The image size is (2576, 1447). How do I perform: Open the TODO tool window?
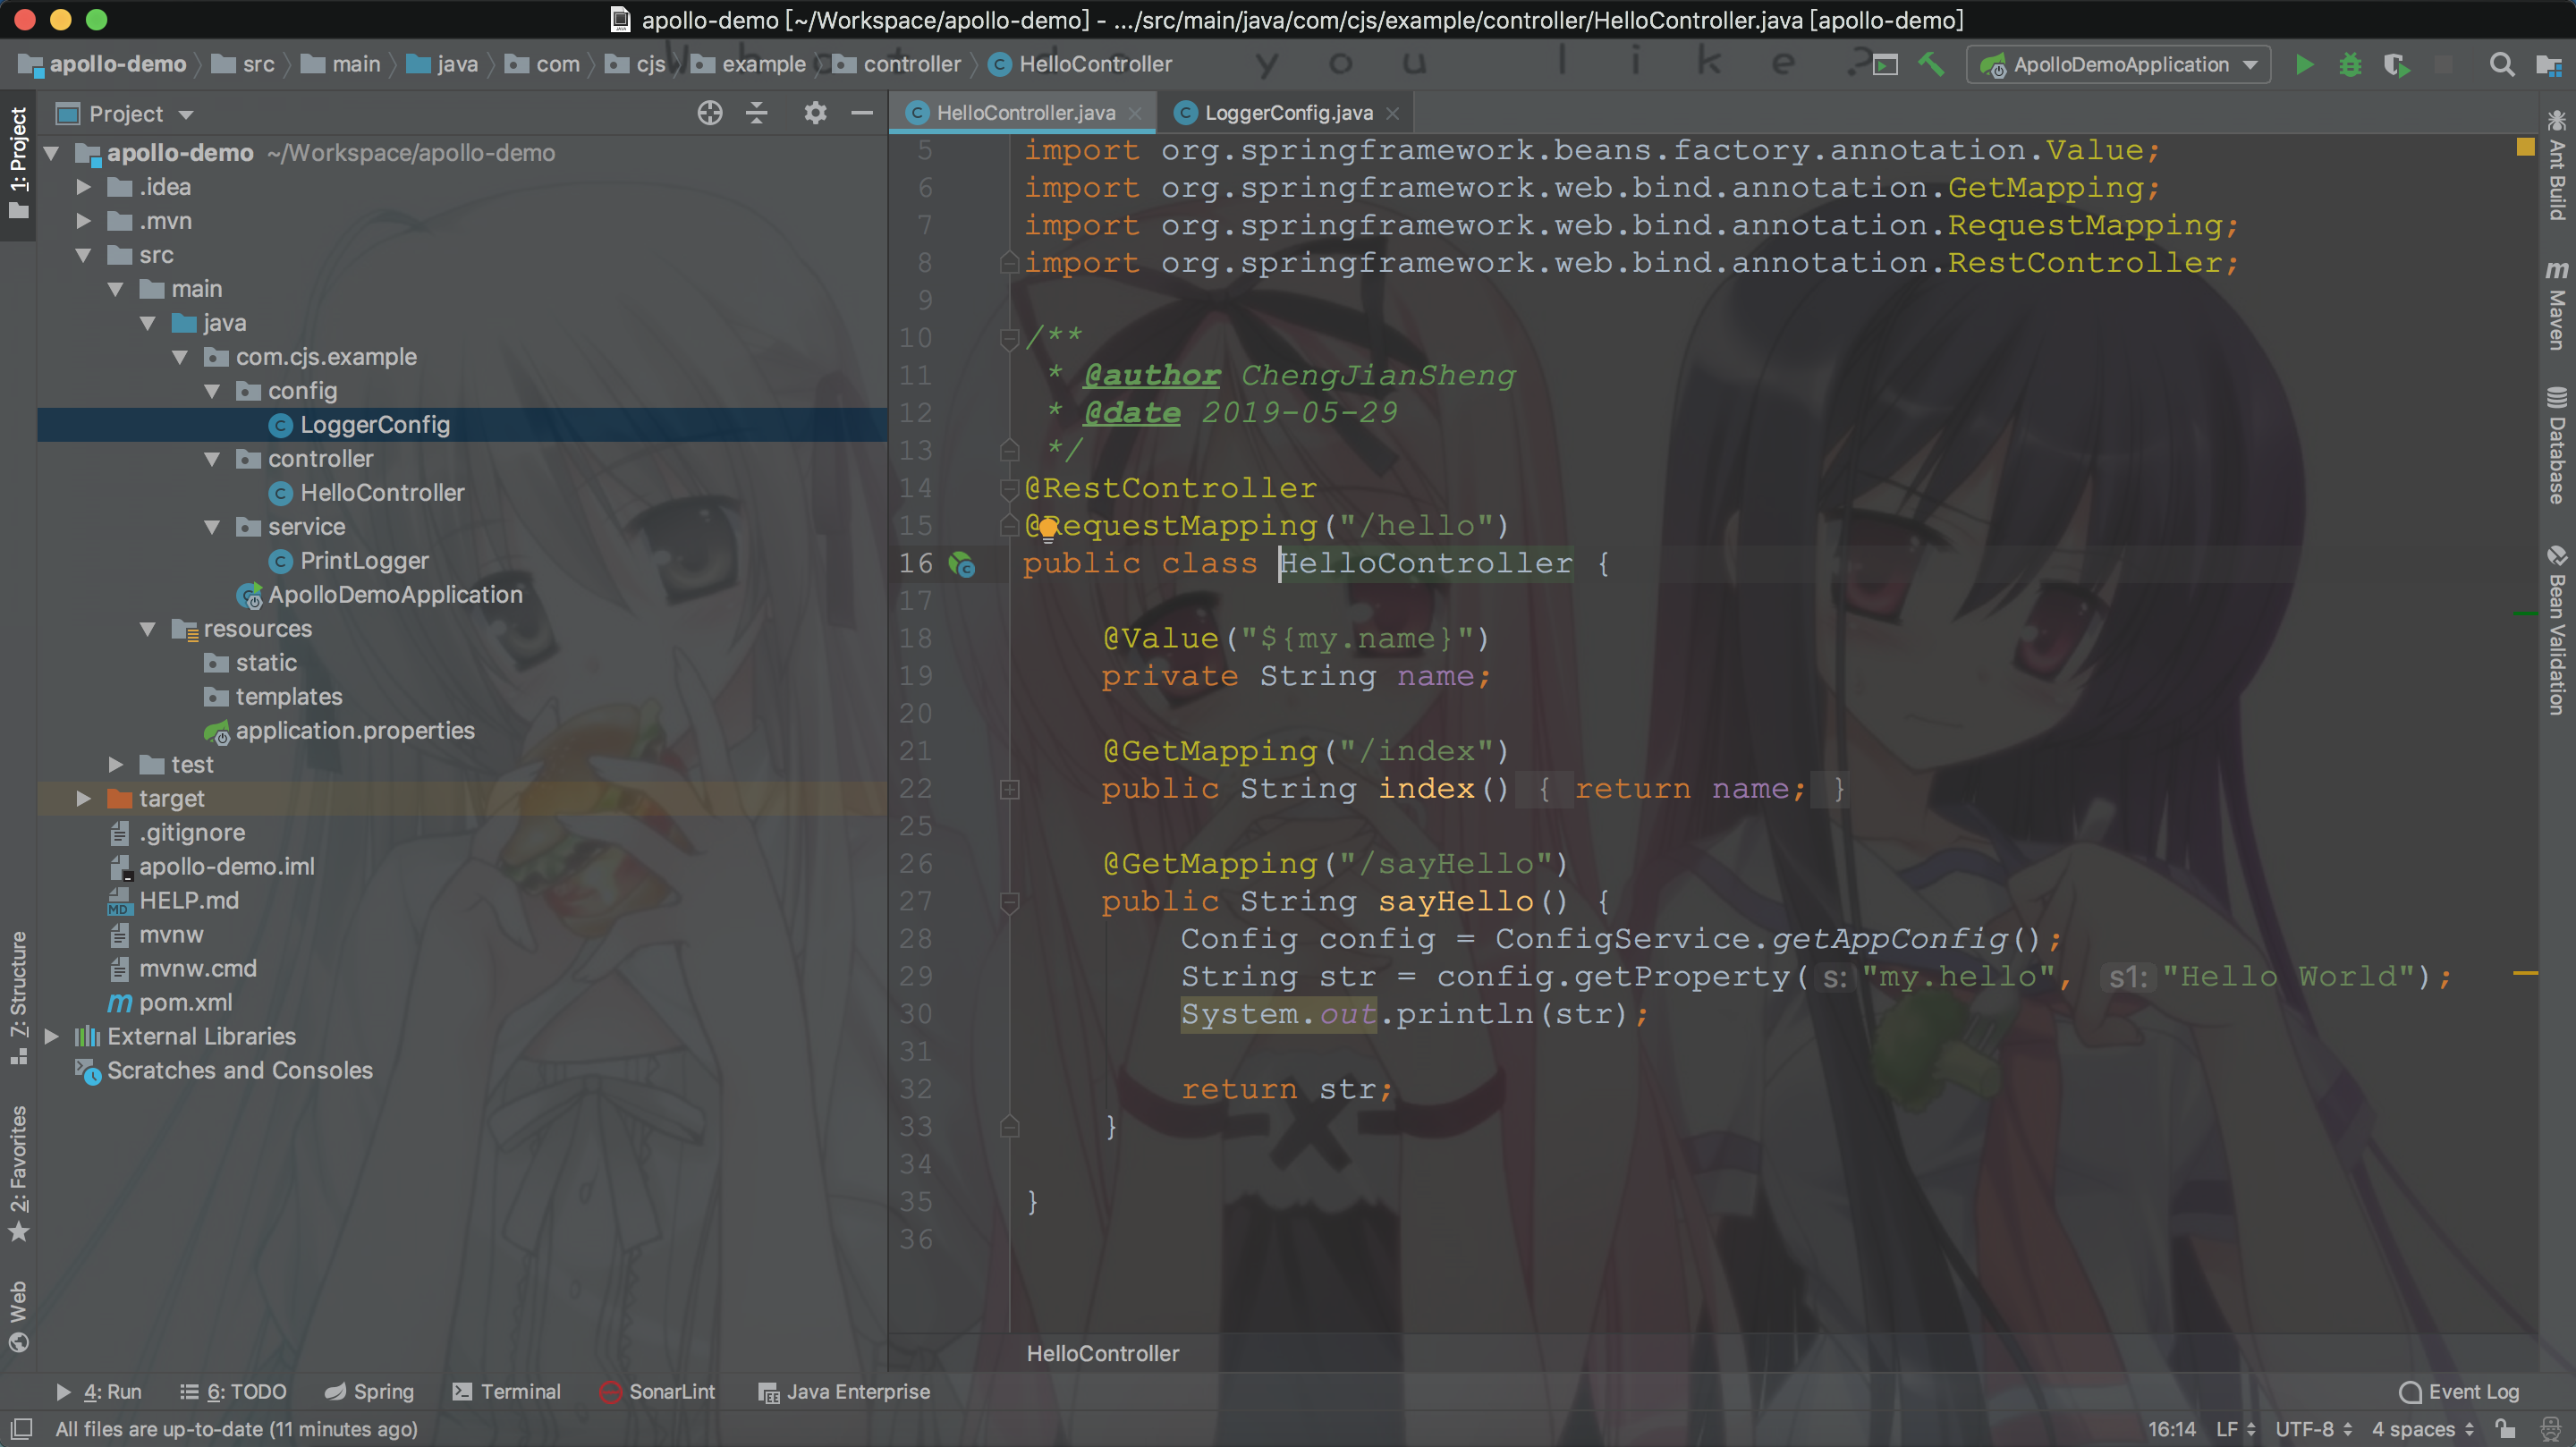tap(233, 1392)
